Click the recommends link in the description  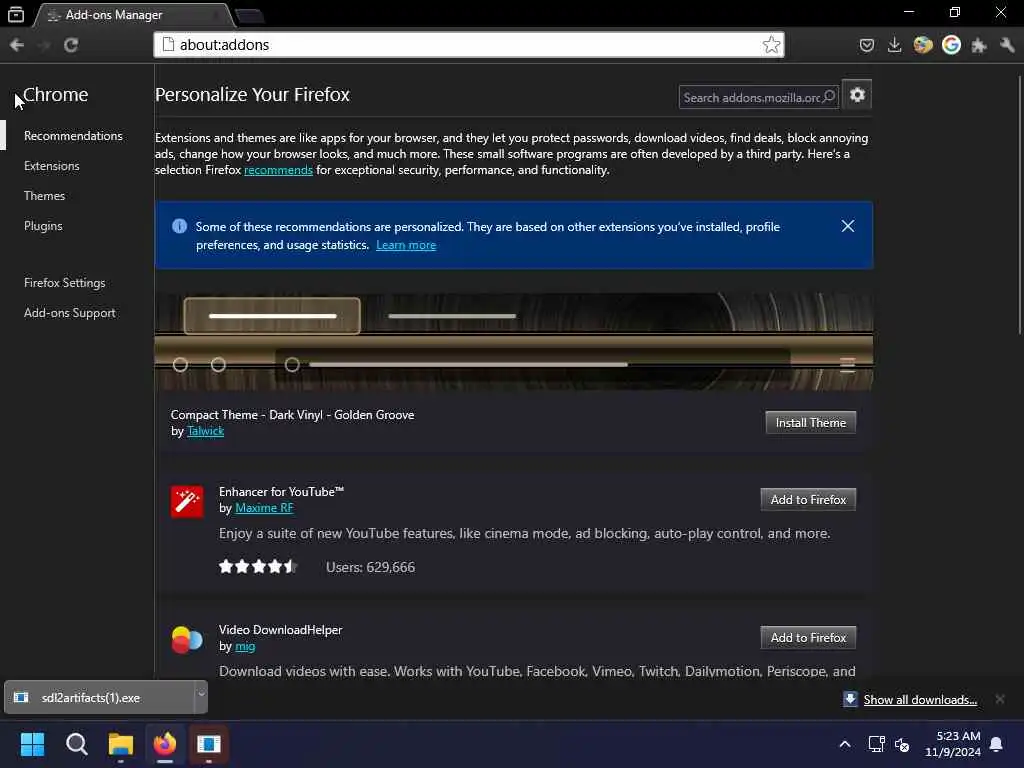[x=278, y=170]
